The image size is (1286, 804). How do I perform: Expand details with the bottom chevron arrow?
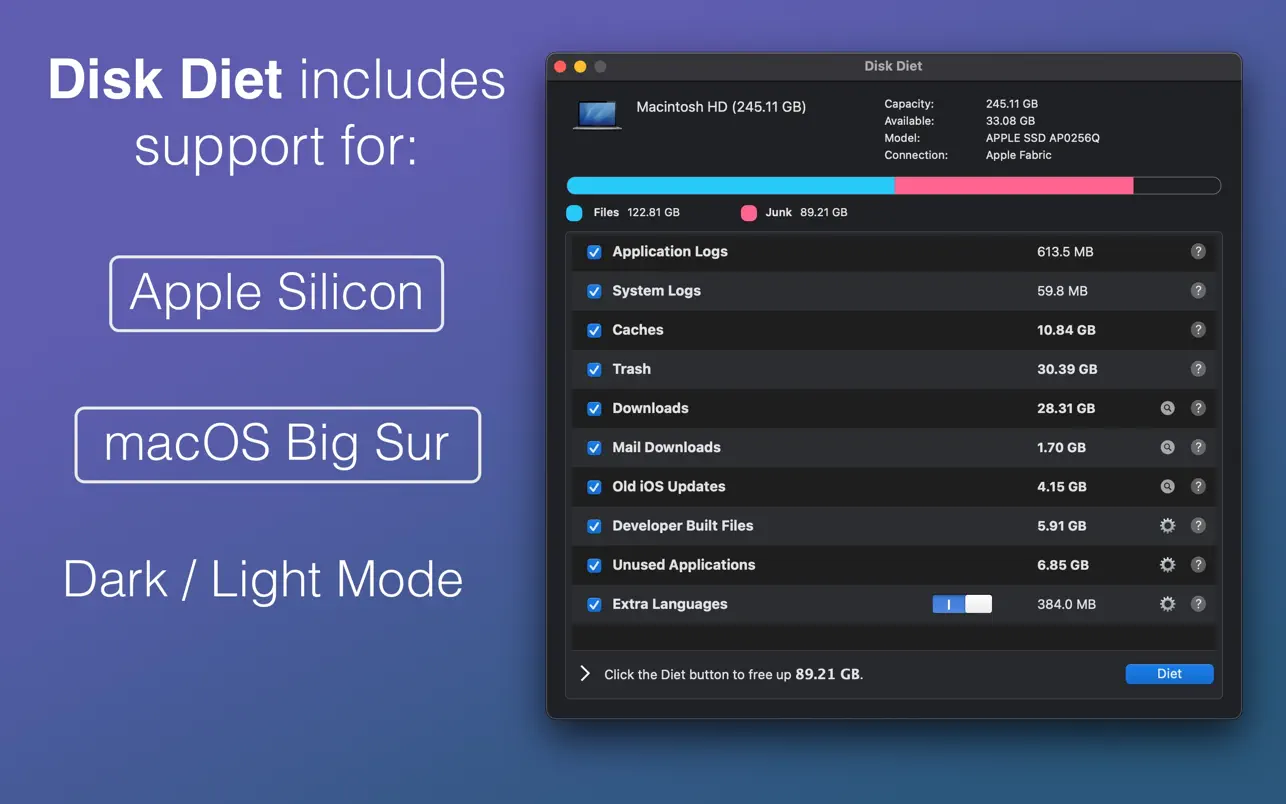click(585, 674)
